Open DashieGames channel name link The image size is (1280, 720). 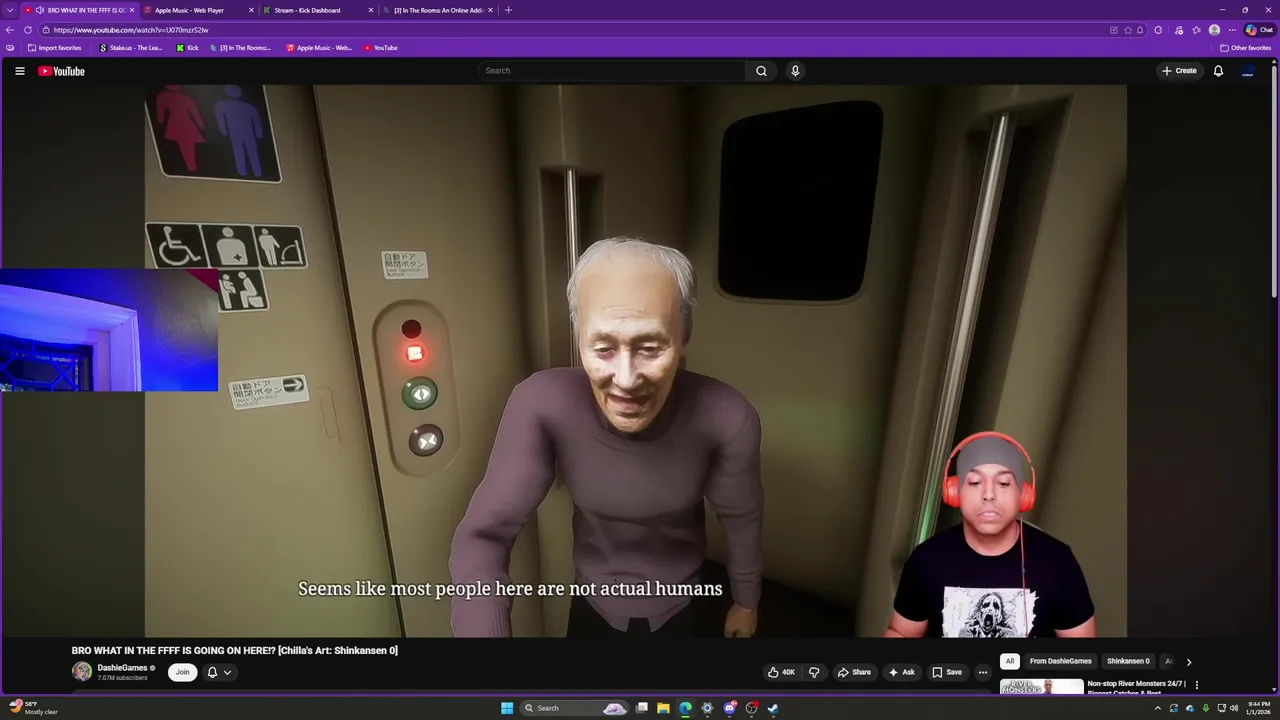pyautogui.click(x=122, y=667)
